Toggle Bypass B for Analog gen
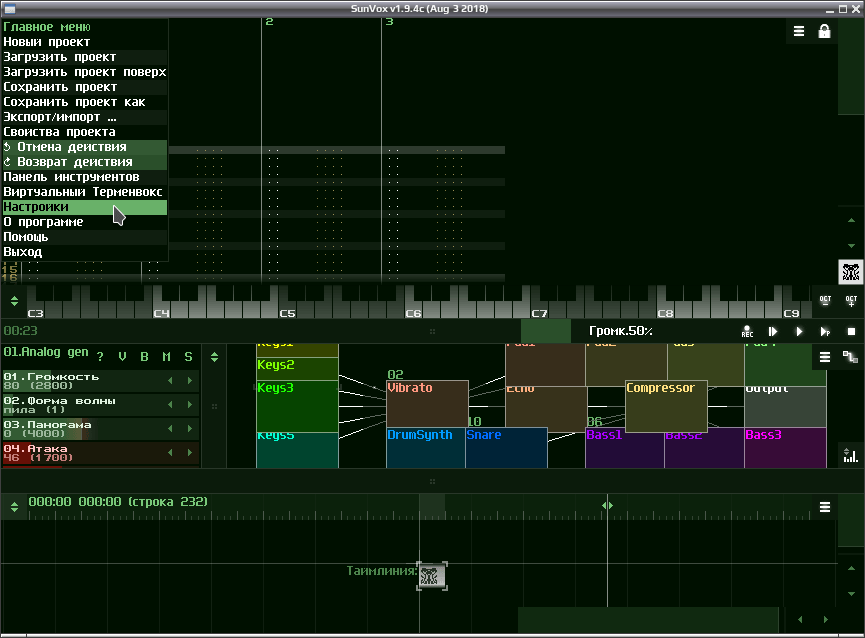 click(145, 357)
